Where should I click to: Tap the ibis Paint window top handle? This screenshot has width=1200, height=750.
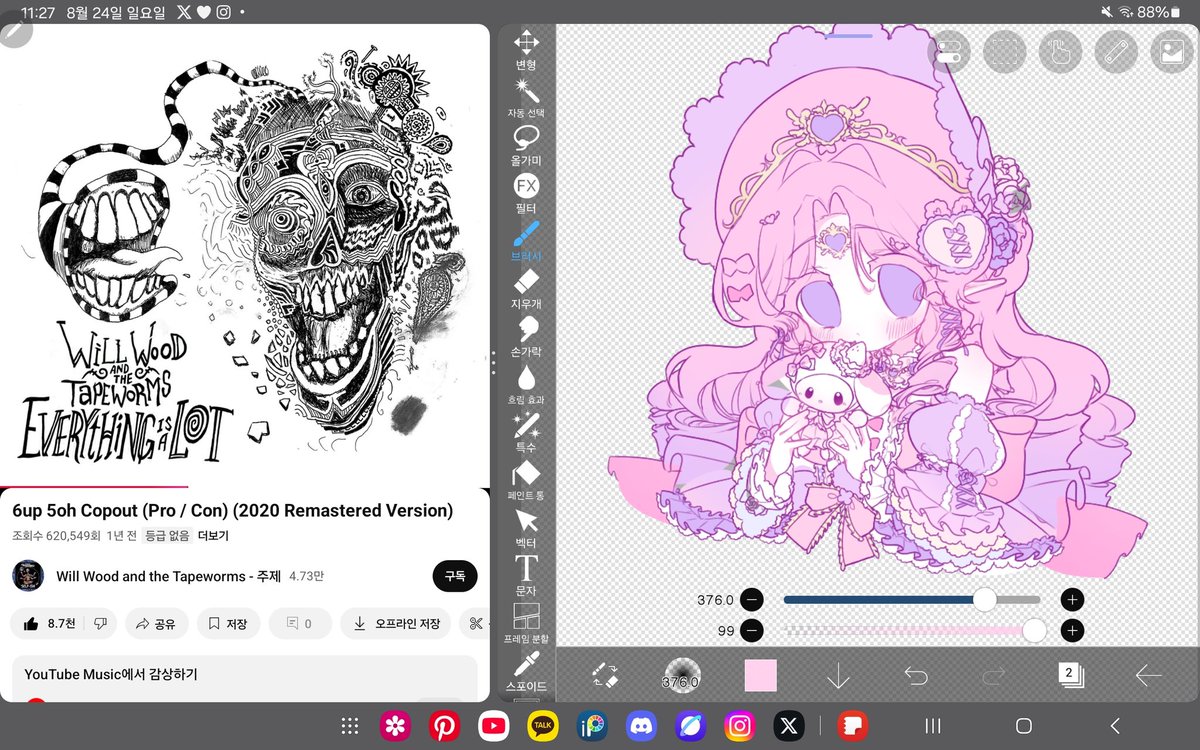tap(850, 35)
